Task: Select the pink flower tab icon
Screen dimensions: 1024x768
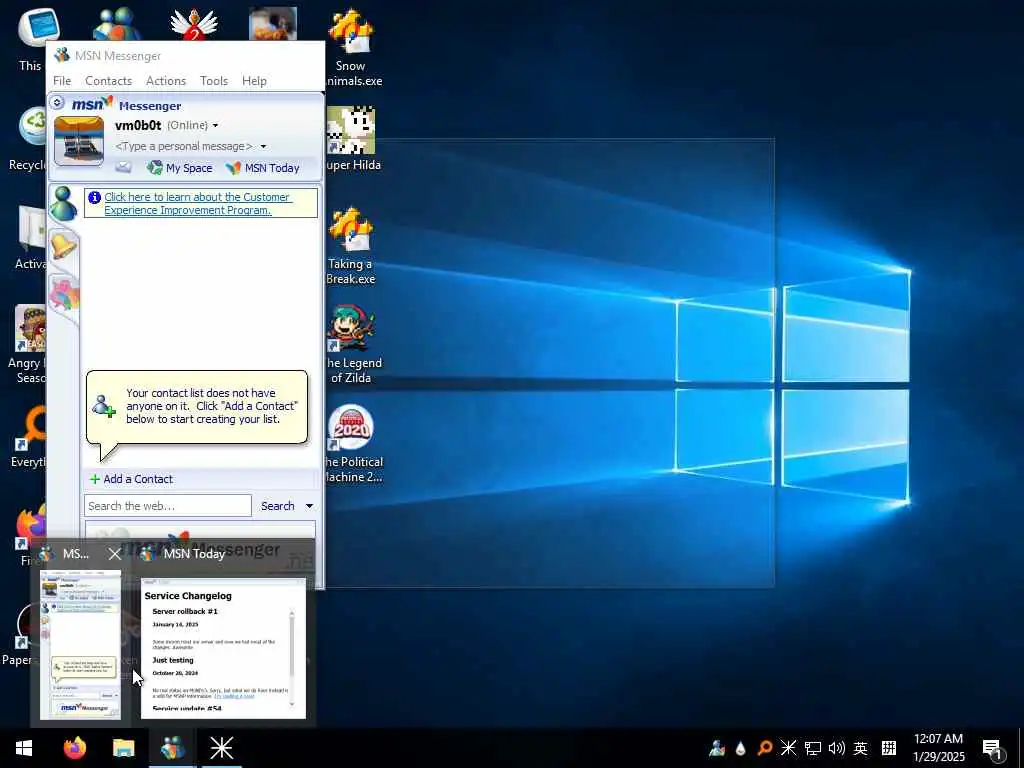Action: click(64, 294)
